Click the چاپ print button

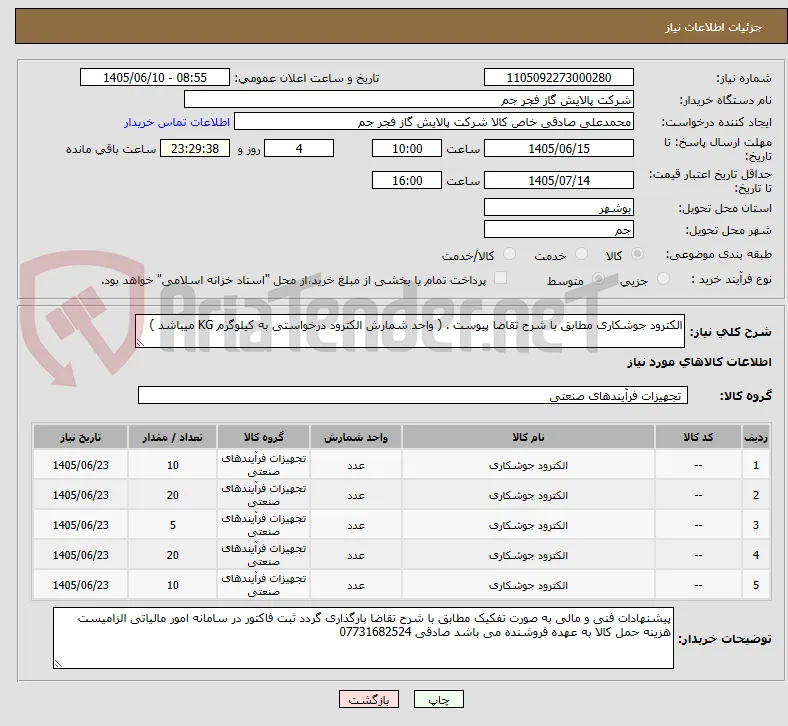pyautogui.click(x=439, y=699)
